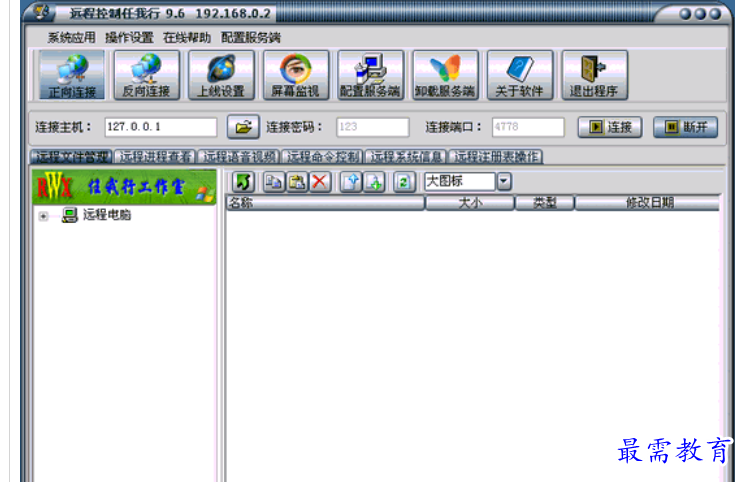Switch to the 远程系统信息 tab
739x482 pixels.
(406, 157)
